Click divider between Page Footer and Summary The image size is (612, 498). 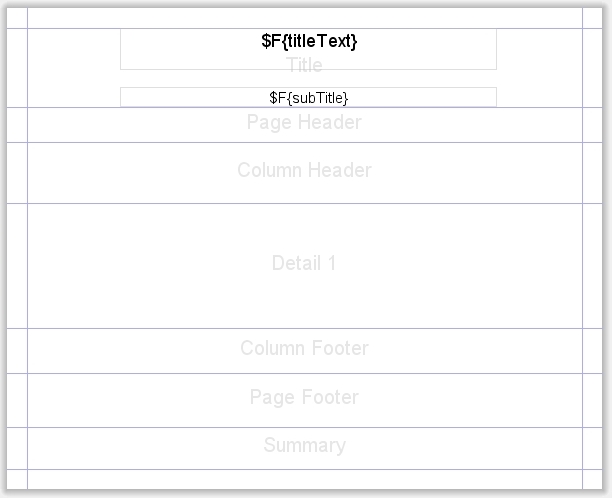pos(304,427)
